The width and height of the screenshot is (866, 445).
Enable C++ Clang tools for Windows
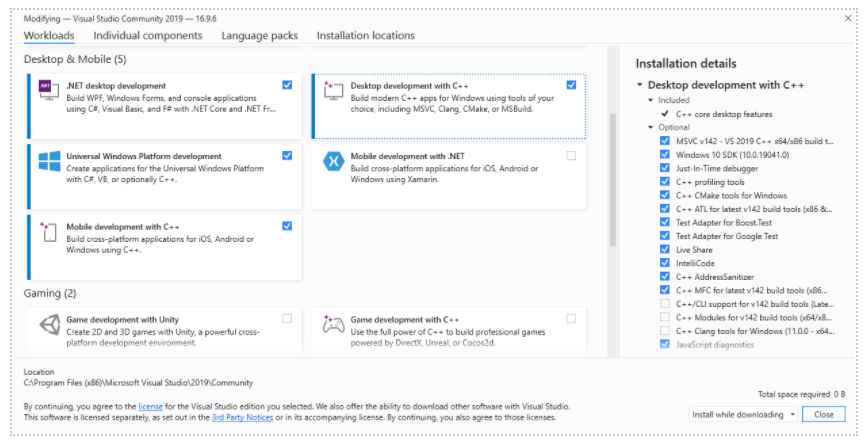coord(665,331)
